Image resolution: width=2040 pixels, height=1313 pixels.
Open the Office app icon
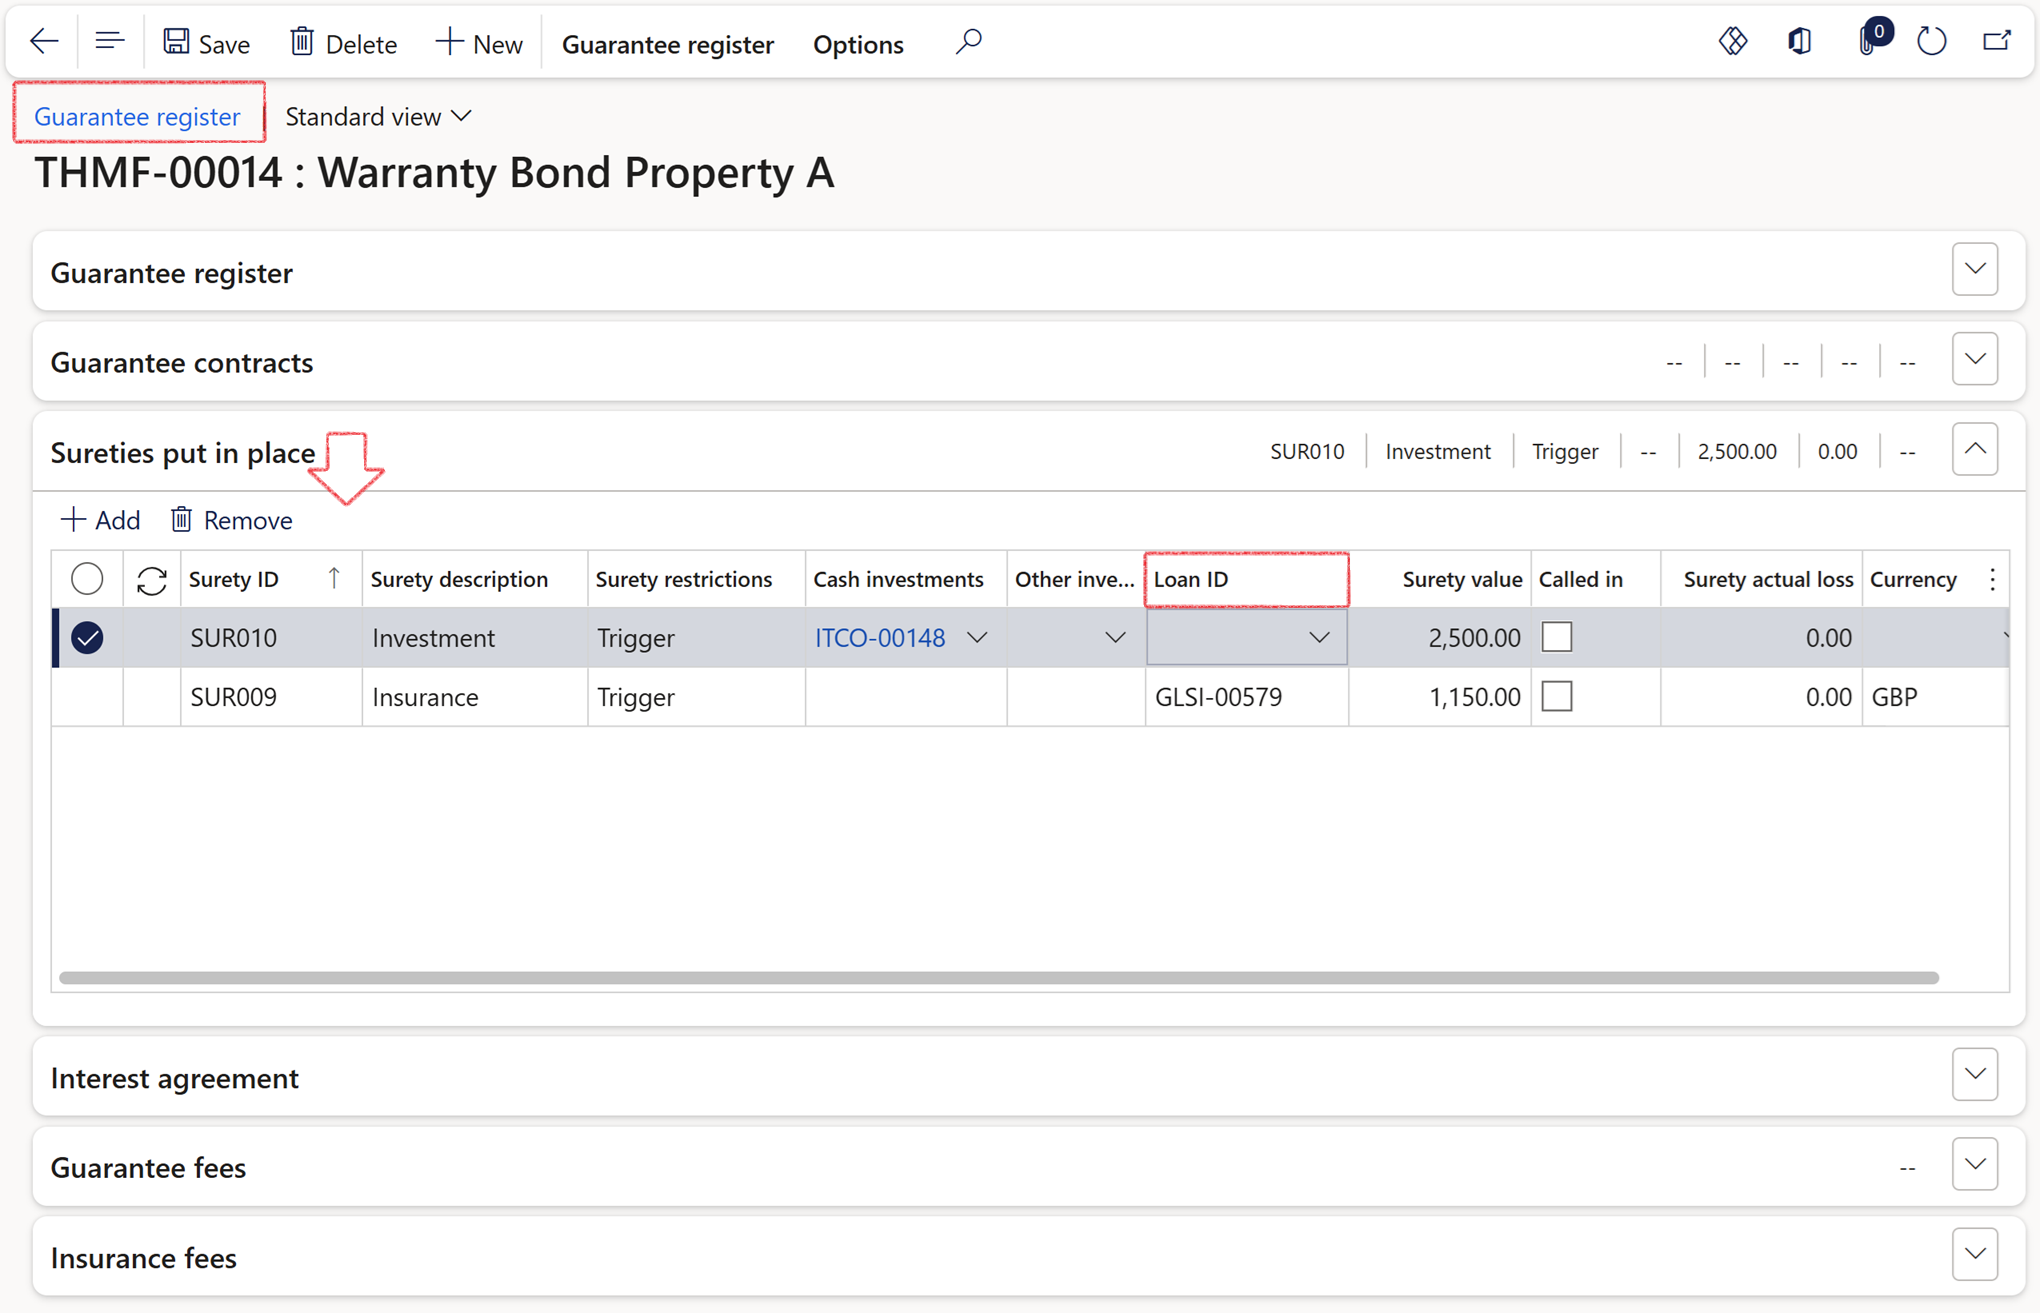(1799, 42)
